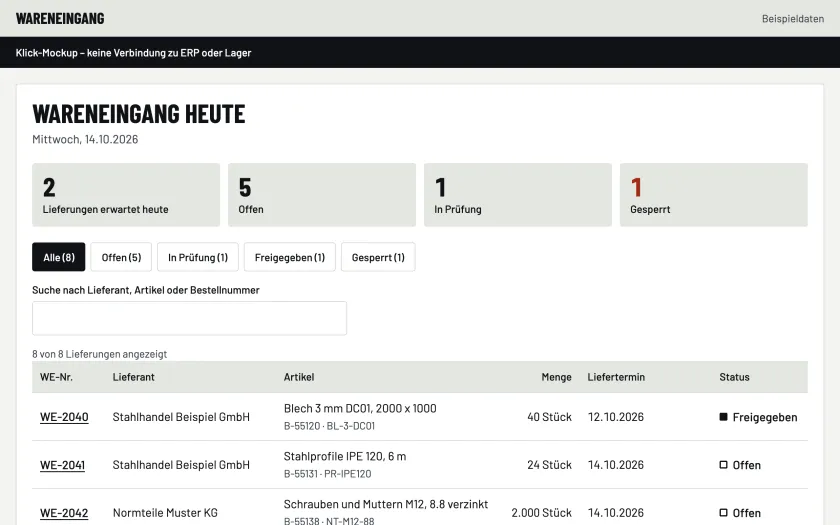
Task: Click the Offen status icon for WE-2042
Action: [x=723, y=513]
